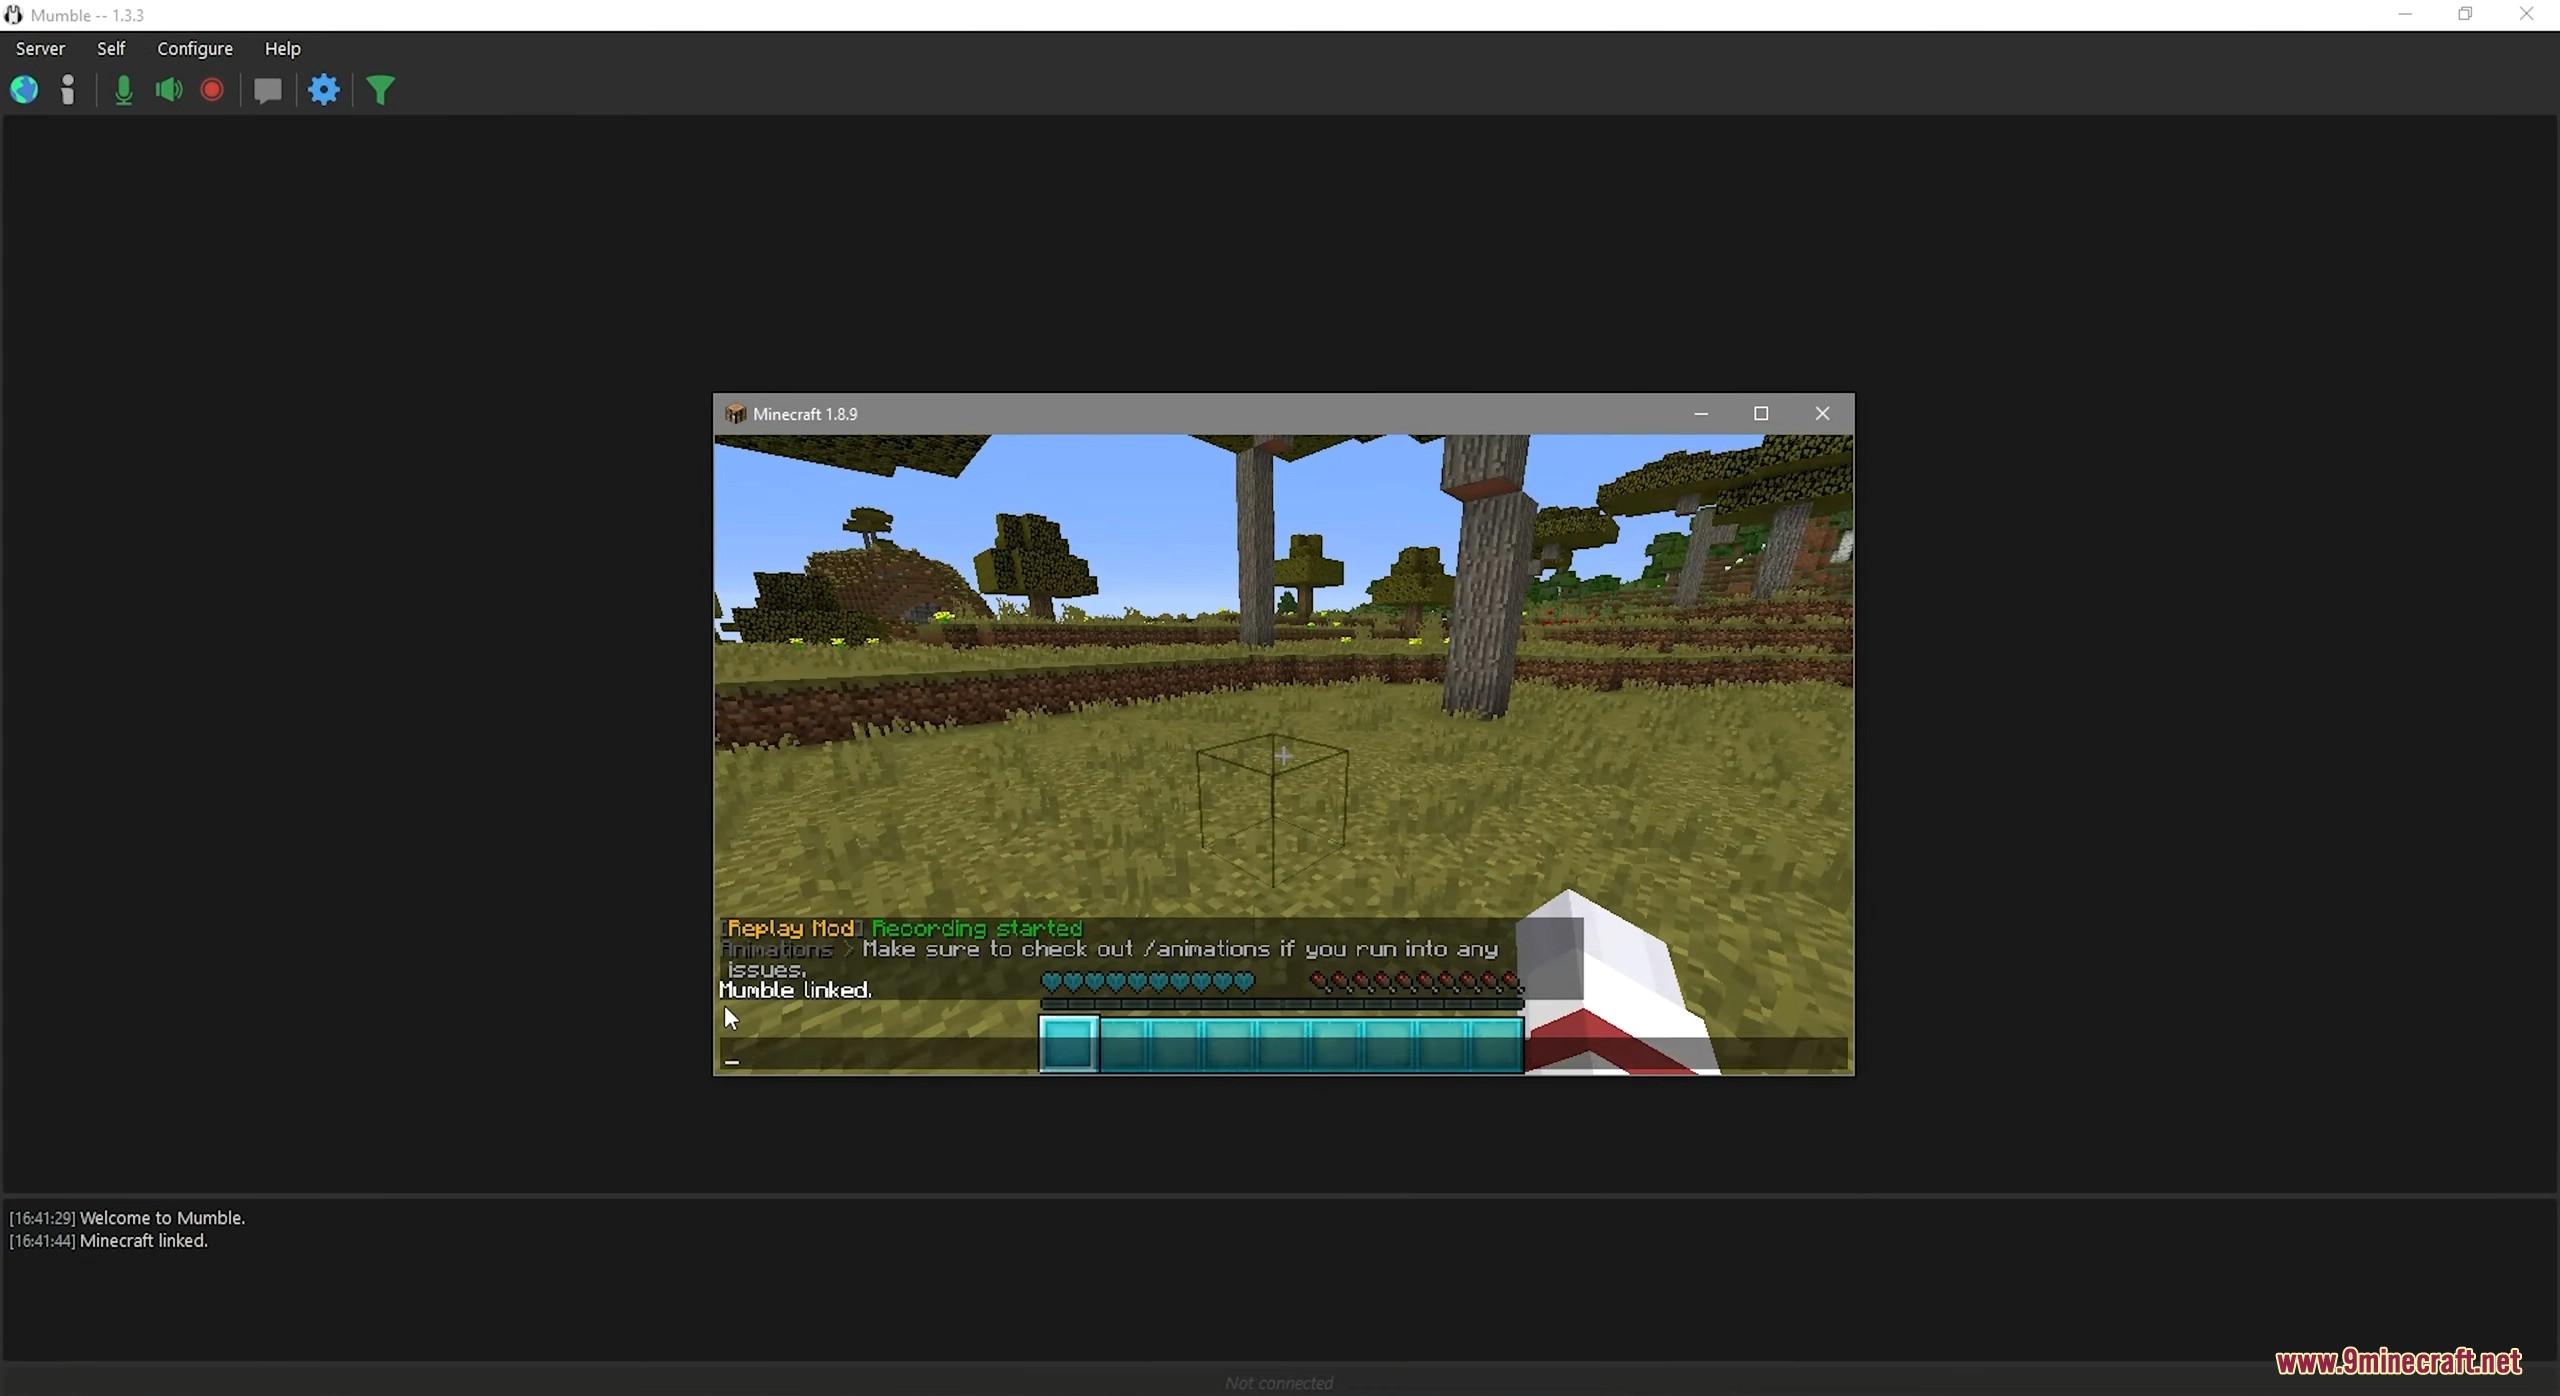Click the 'Minecraft linked.' log entry
2560x1396 pixels.
pyautogui.click(x=144, y=1241)
